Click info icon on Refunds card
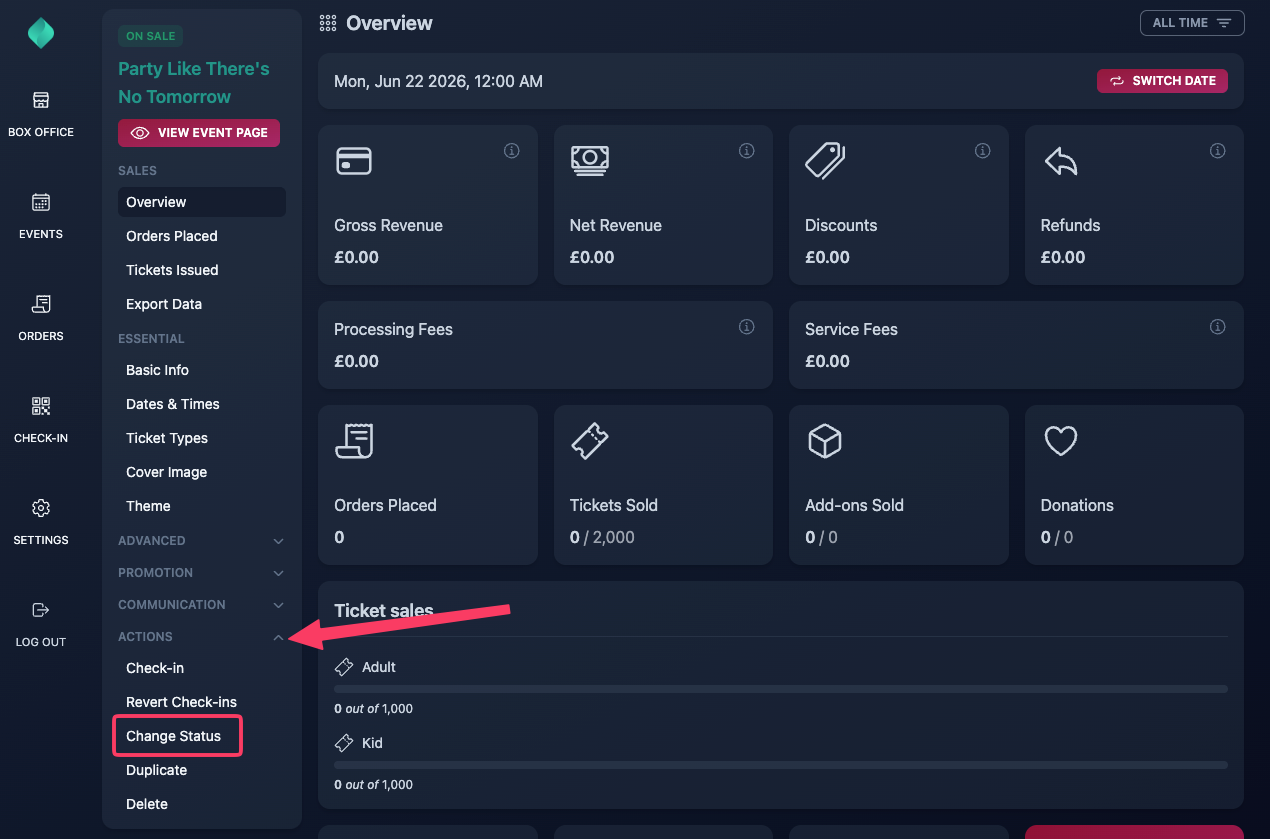 (1217, 151)
